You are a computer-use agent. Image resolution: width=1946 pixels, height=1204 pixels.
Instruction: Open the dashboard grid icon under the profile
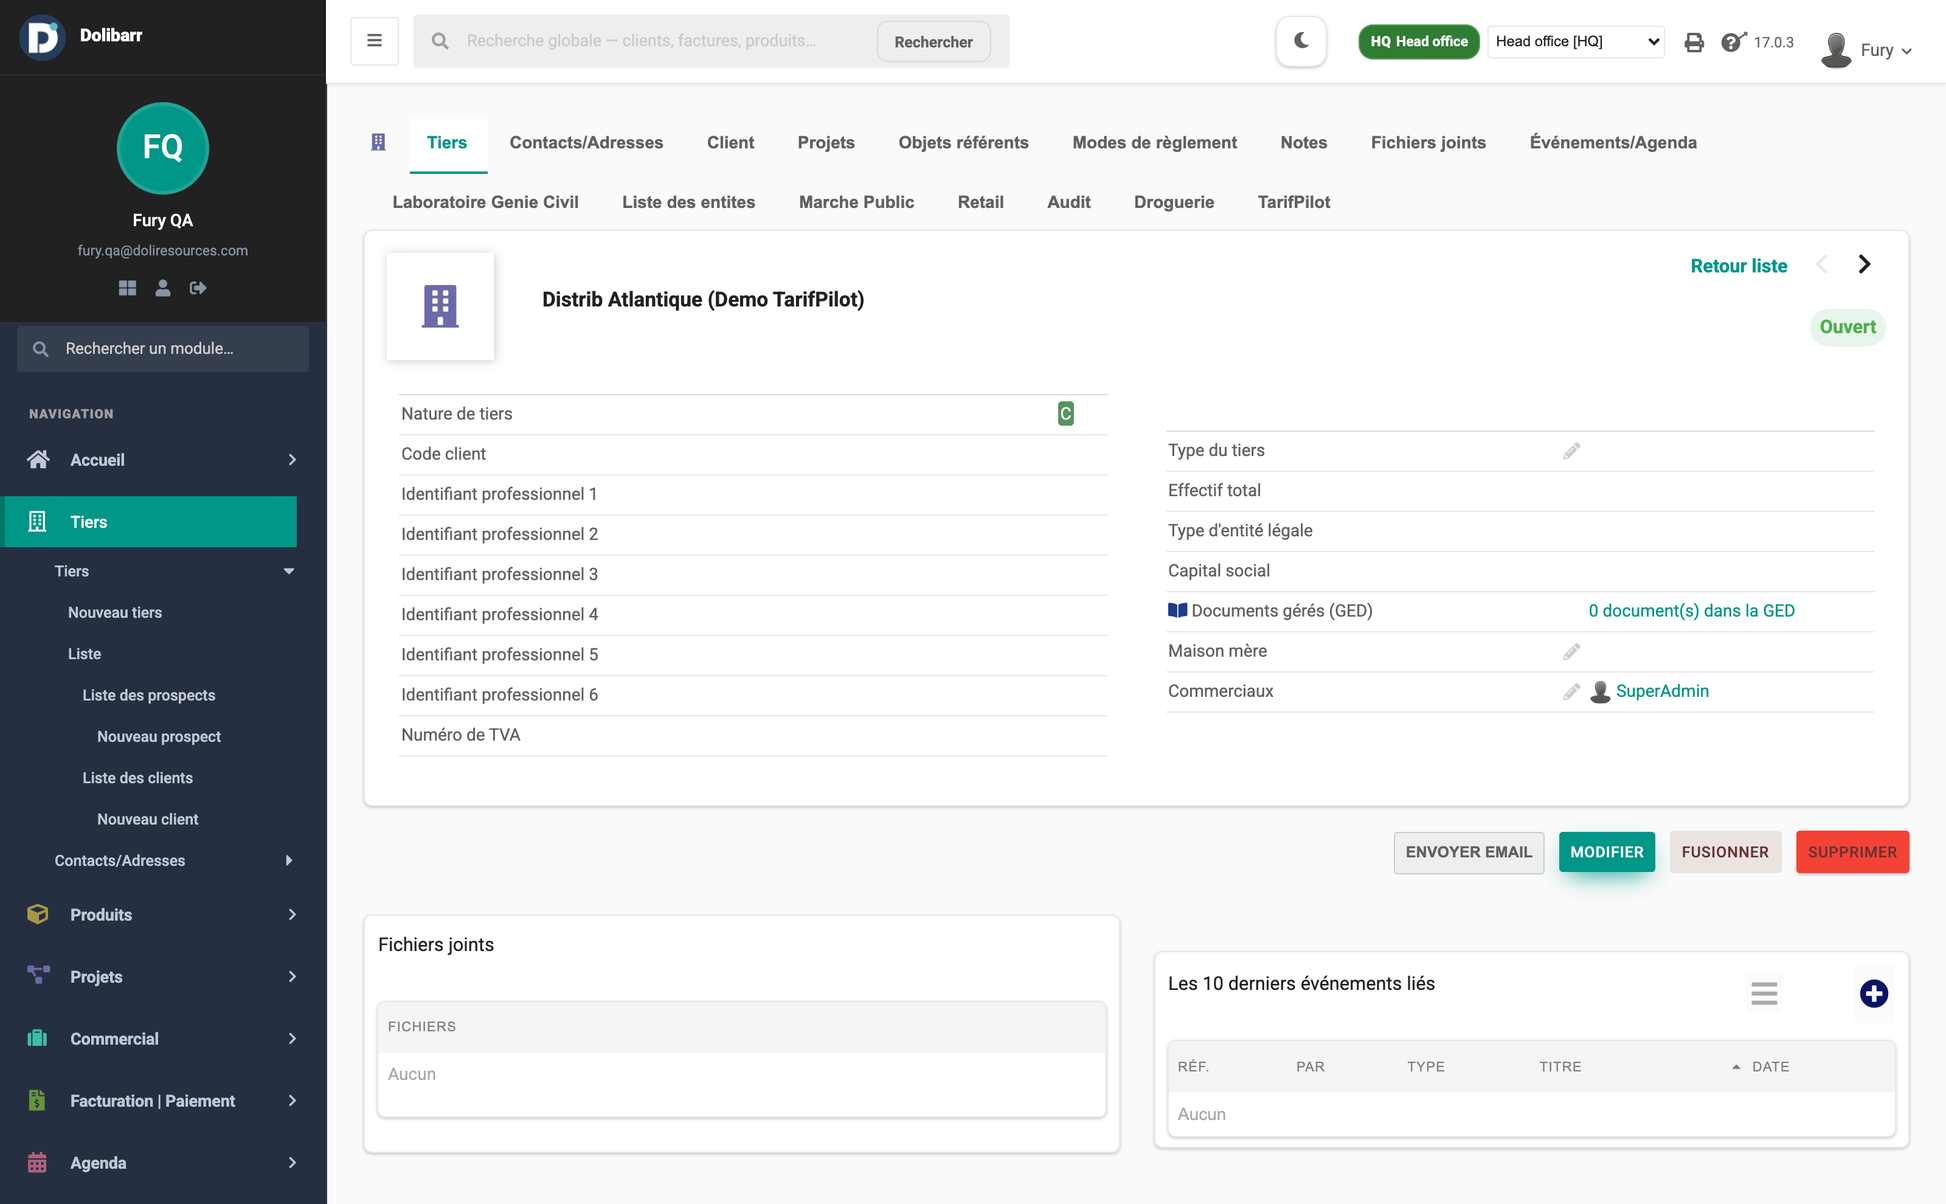127,288
